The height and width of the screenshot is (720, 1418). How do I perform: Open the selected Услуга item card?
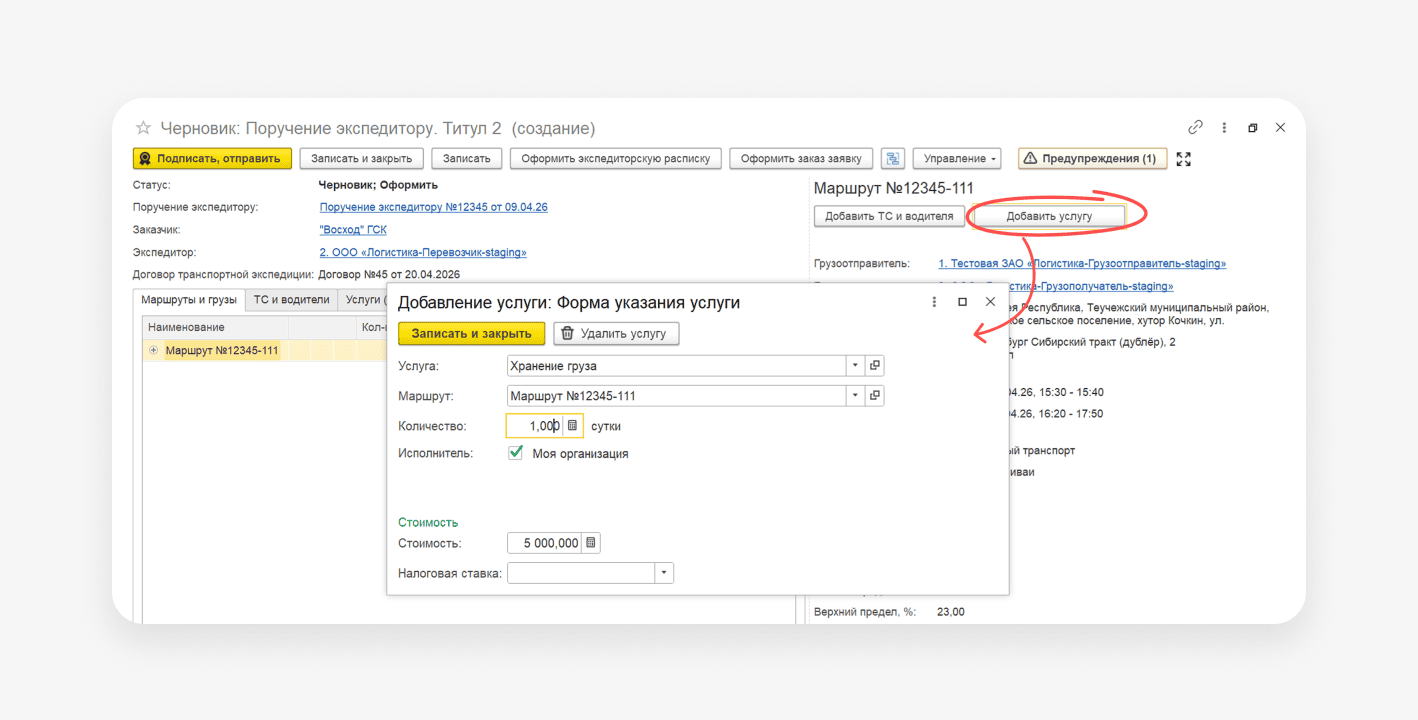(x=875, y=366)
